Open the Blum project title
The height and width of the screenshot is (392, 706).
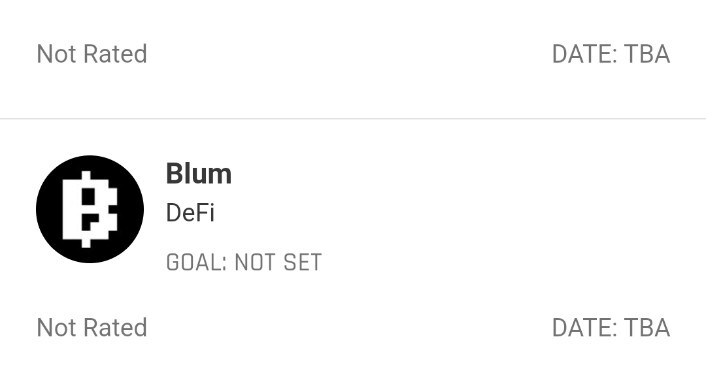[x=199, y=173]
